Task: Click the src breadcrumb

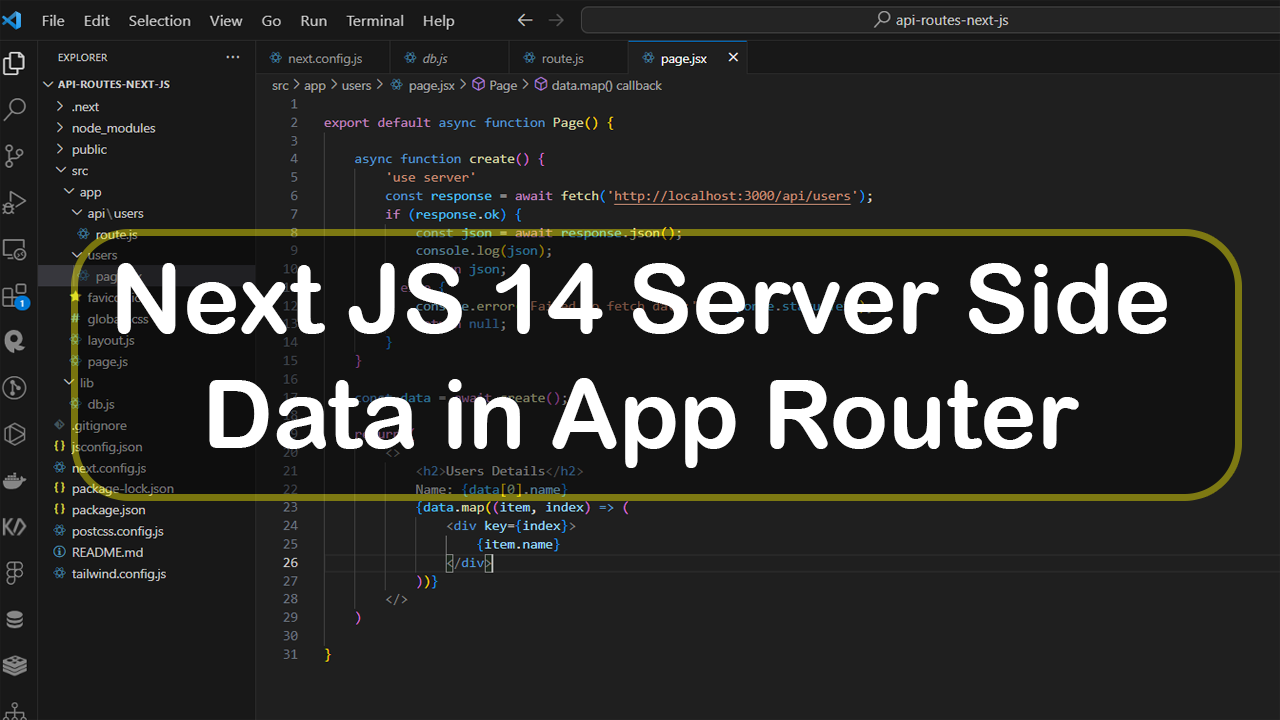Action: tap(280, 86)
